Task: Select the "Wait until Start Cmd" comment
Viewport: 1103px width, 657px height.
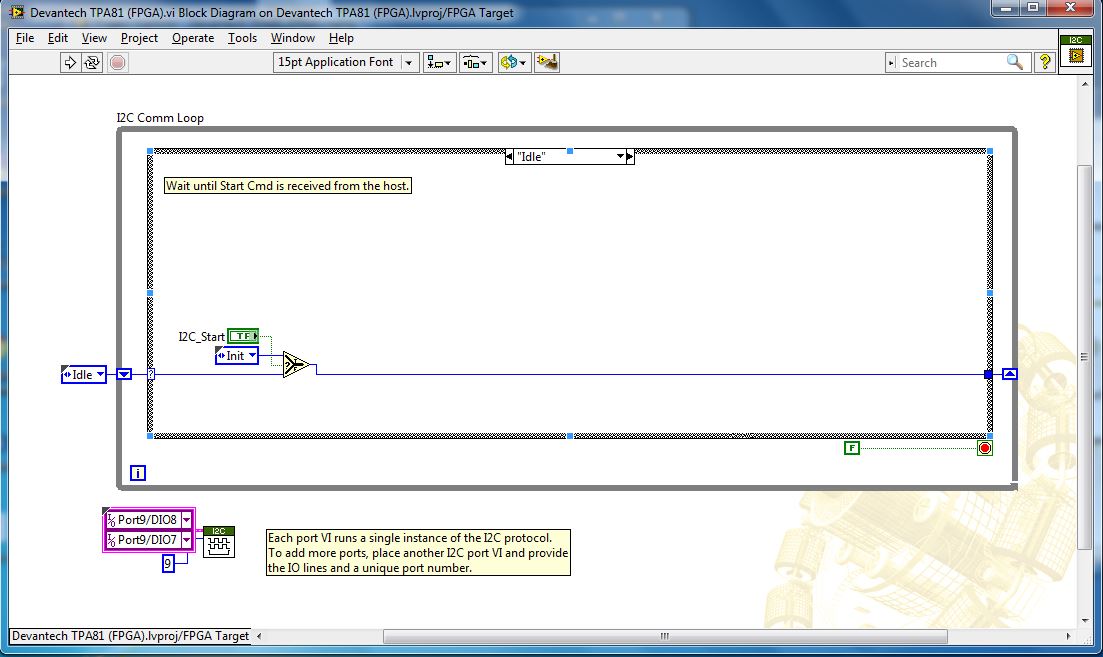Action: point(287,186)
